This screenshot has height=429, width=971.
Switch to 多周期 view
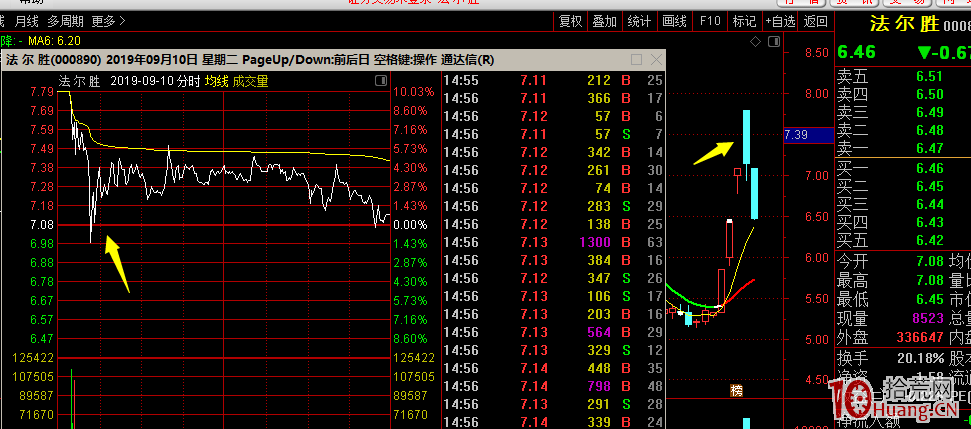[x=65, y=22]
